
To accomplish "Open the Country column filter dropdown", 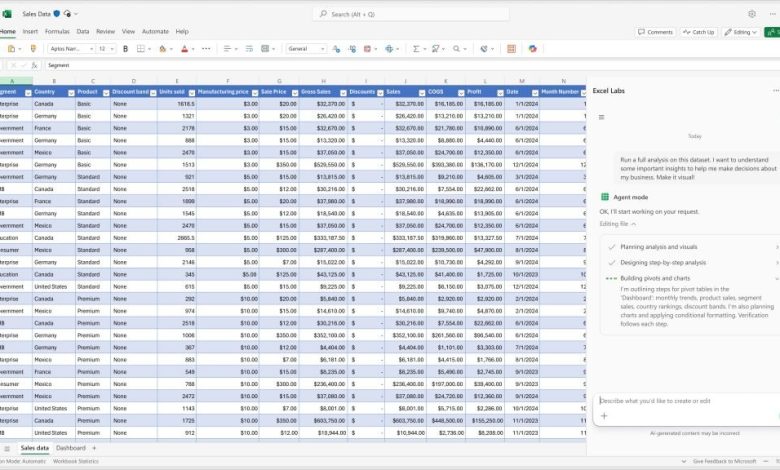I will click(71, 92).
